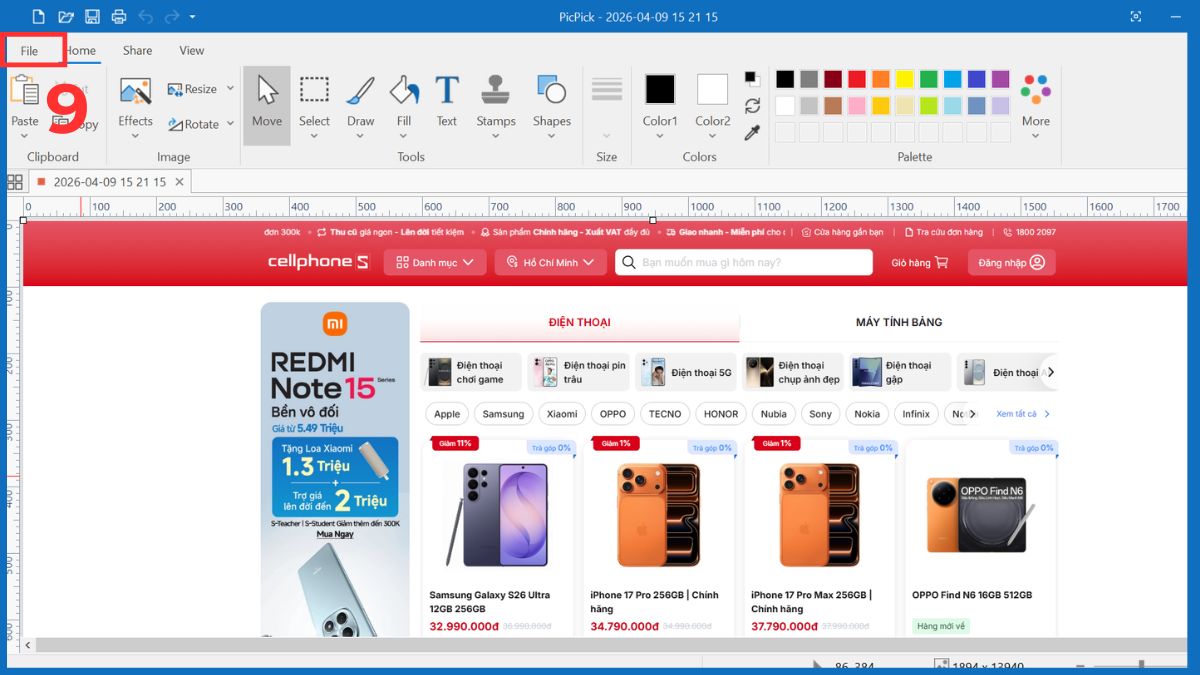
Task: Click the Điện thoại chơi game category card
Action: tap(471, 372)
